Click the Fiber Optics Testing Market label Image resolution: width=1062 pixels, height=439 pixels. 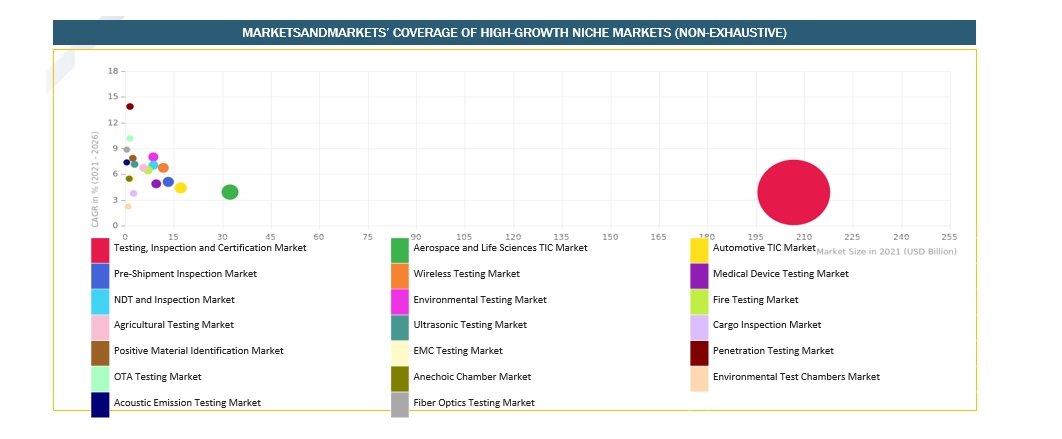[474, 403]
